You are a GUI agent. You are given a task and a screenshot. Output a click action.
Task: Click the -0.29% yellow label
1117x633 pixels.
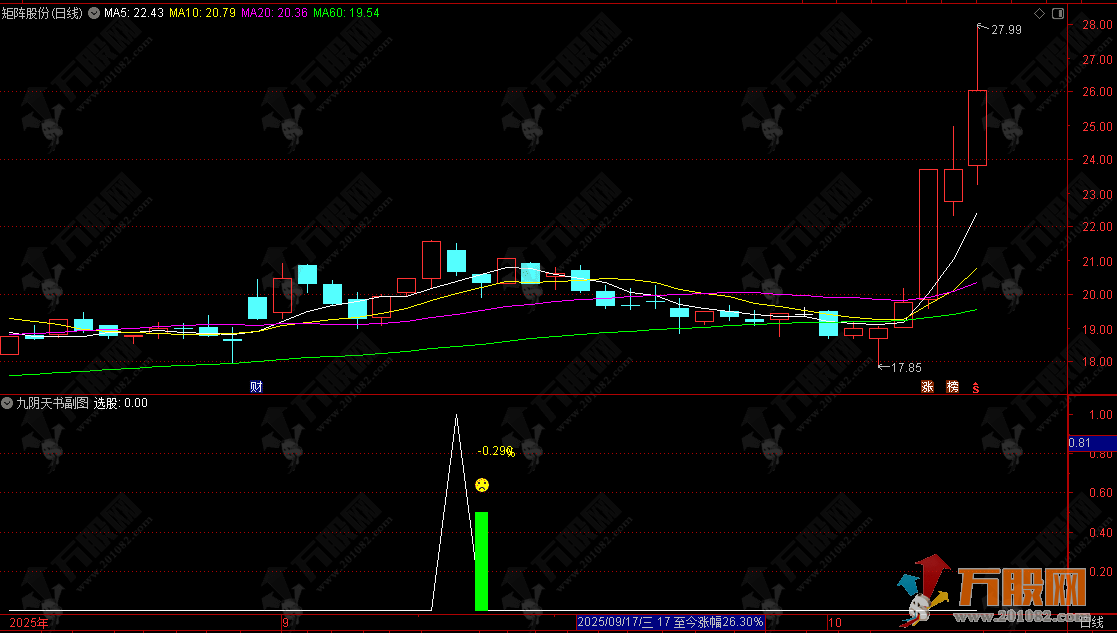pos(496,451)
